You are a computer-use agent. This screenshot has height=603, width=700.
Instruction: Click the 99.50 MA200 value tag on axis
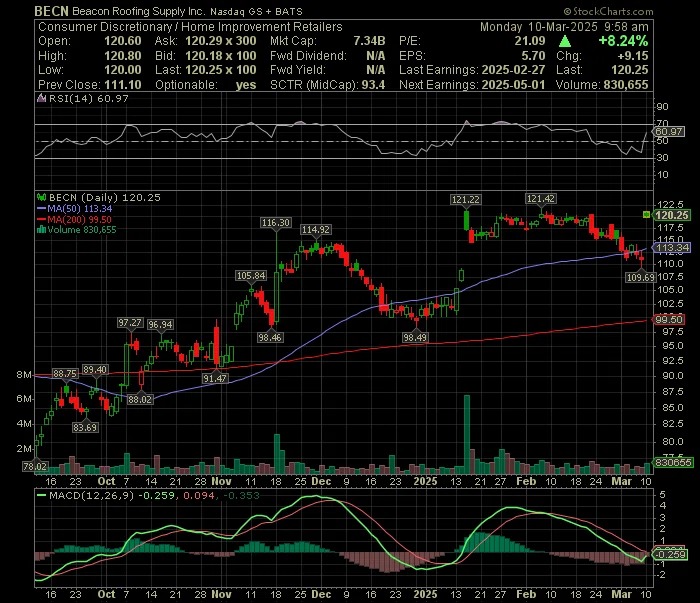(669, 320)
